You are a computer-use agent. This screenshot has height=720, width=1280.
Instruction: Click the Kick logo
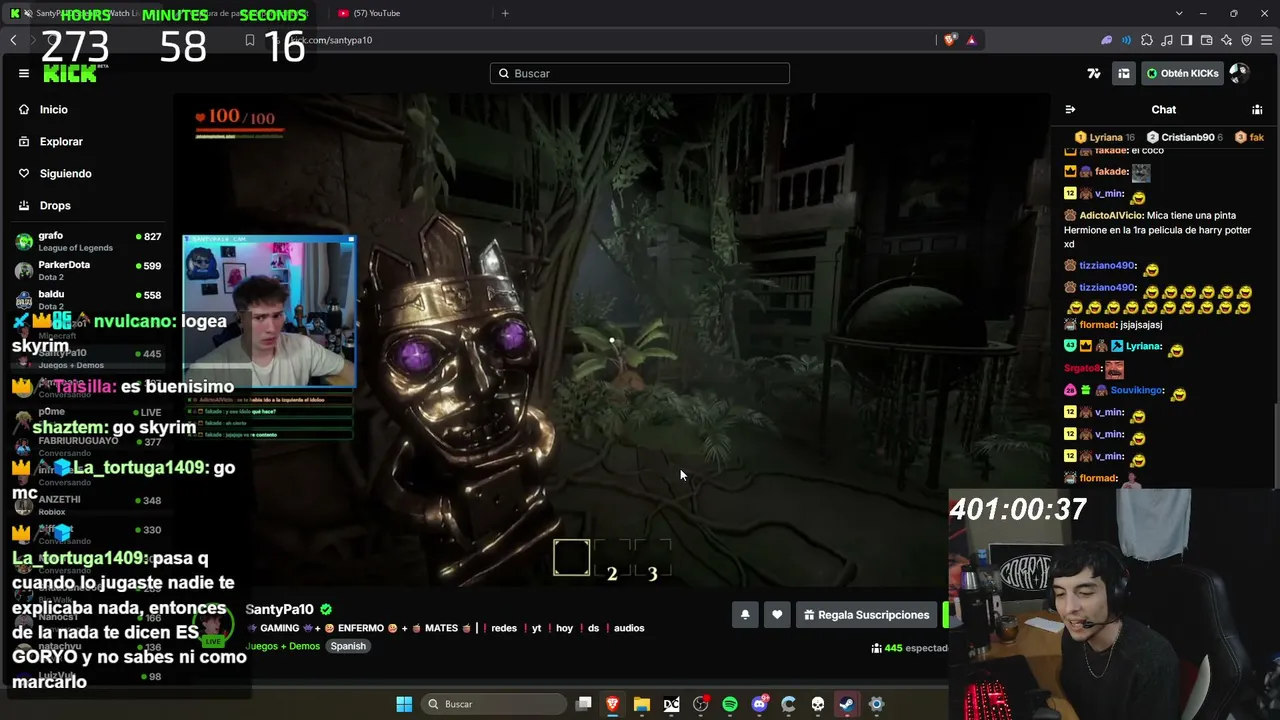(70, 73)
